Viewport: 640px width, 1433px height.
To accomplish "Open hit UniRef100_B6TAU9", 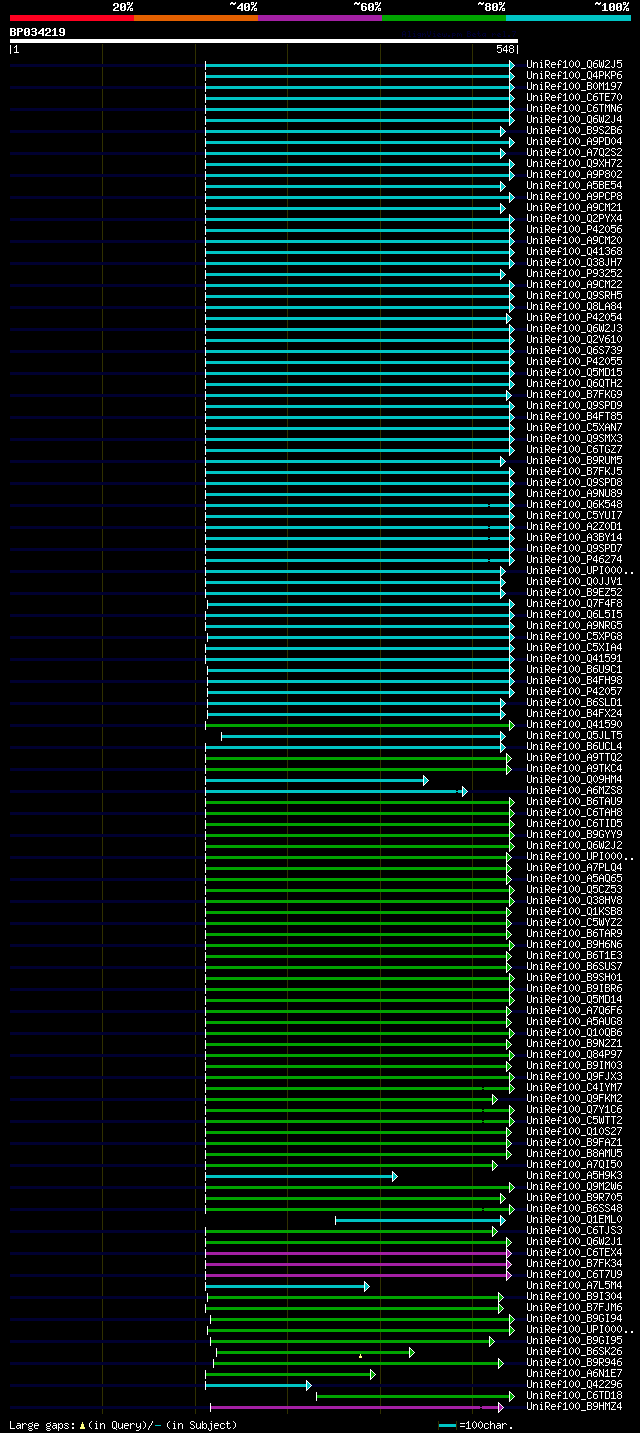I will pyautogui.click(x=574, y=801).
